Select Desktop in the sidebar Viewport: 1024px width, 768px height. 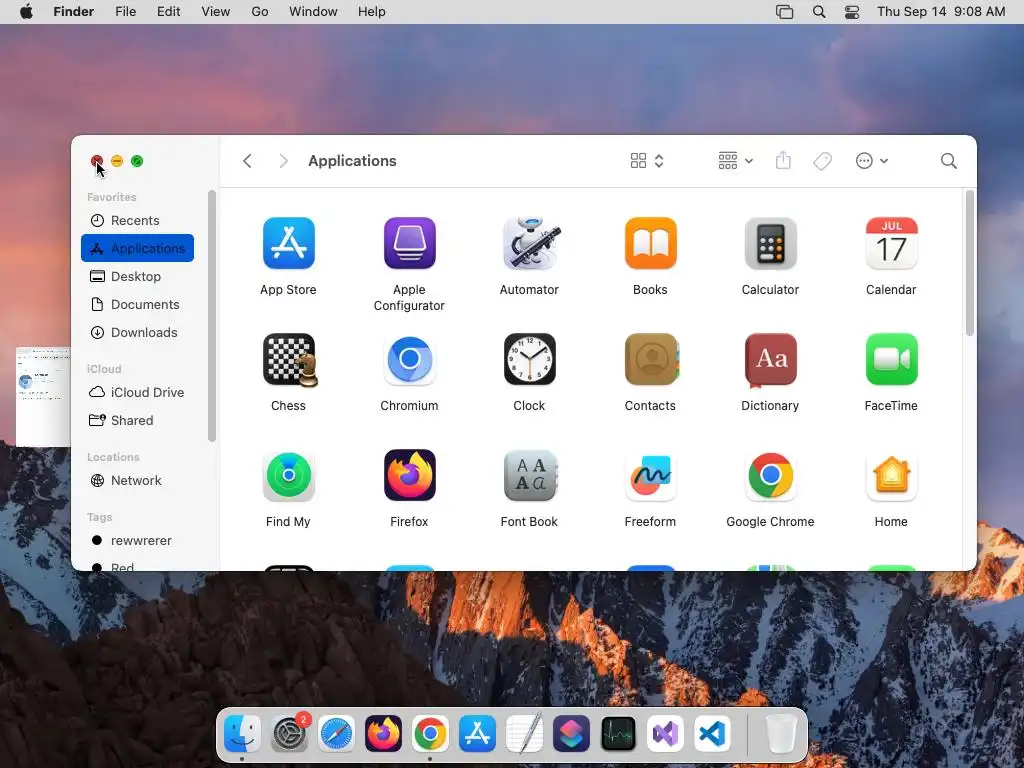(x=137, y=276)
